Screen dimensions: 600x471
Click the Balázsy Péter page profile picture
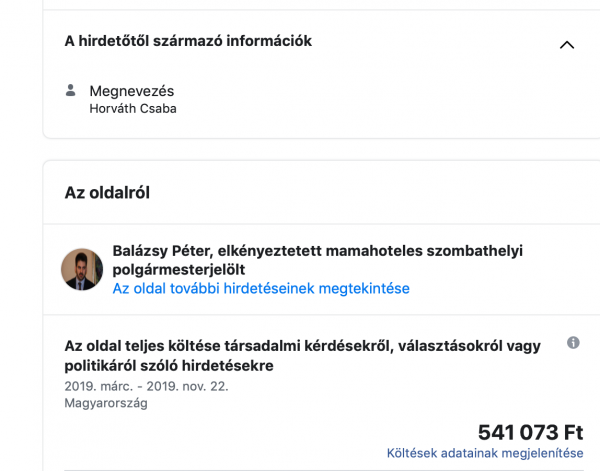click(82, 269)
